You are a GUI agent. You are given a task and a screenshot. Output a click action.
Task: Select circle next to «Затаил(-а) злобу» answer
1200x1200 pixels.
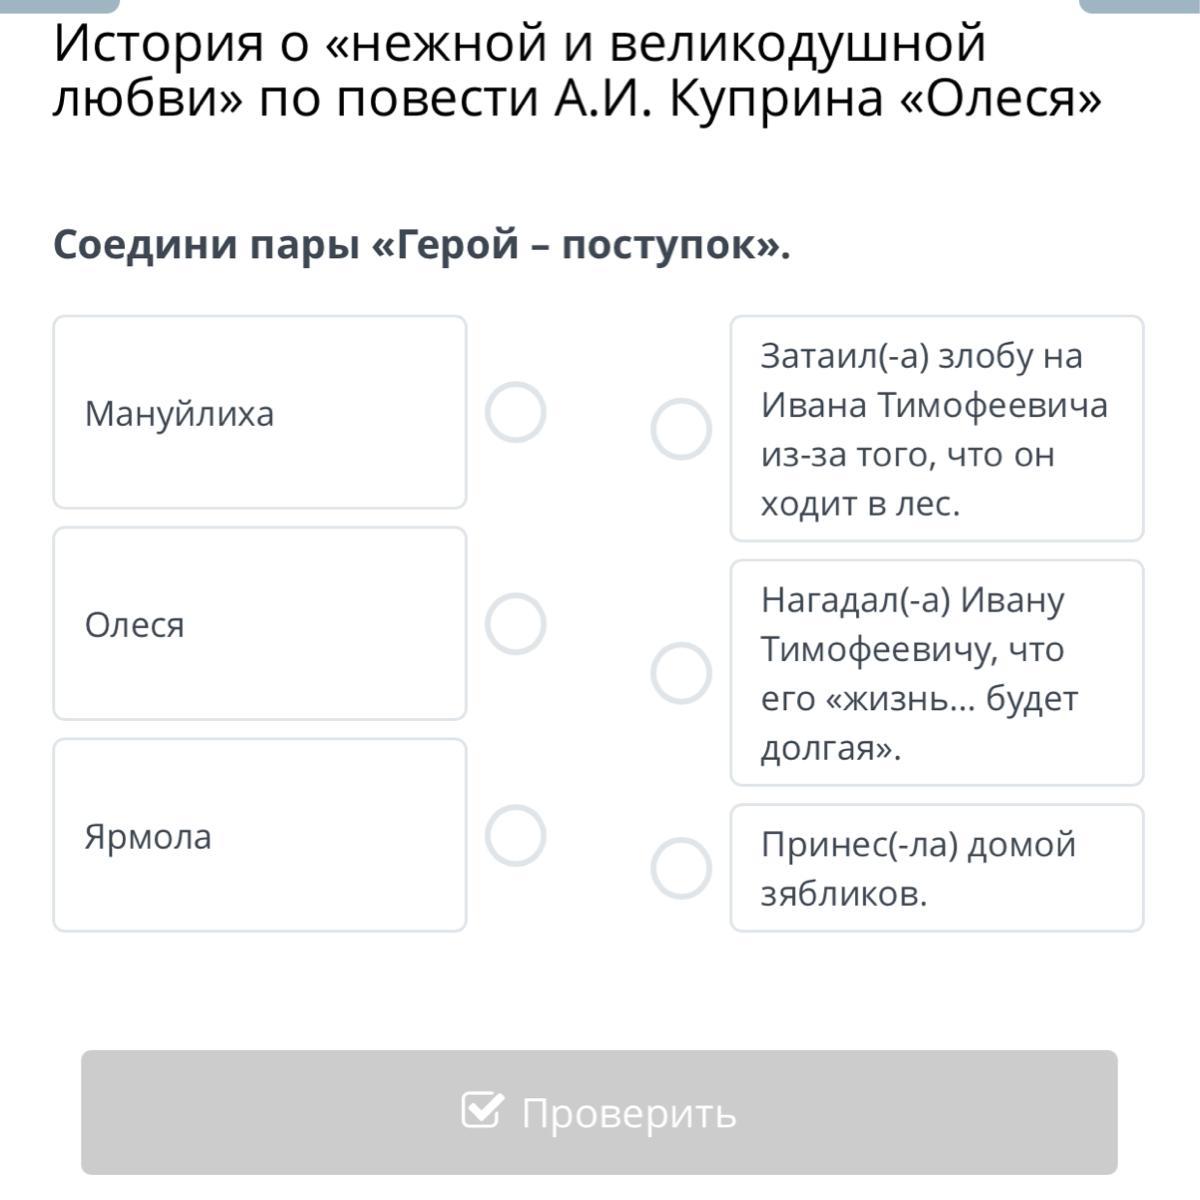click(681, 430)
